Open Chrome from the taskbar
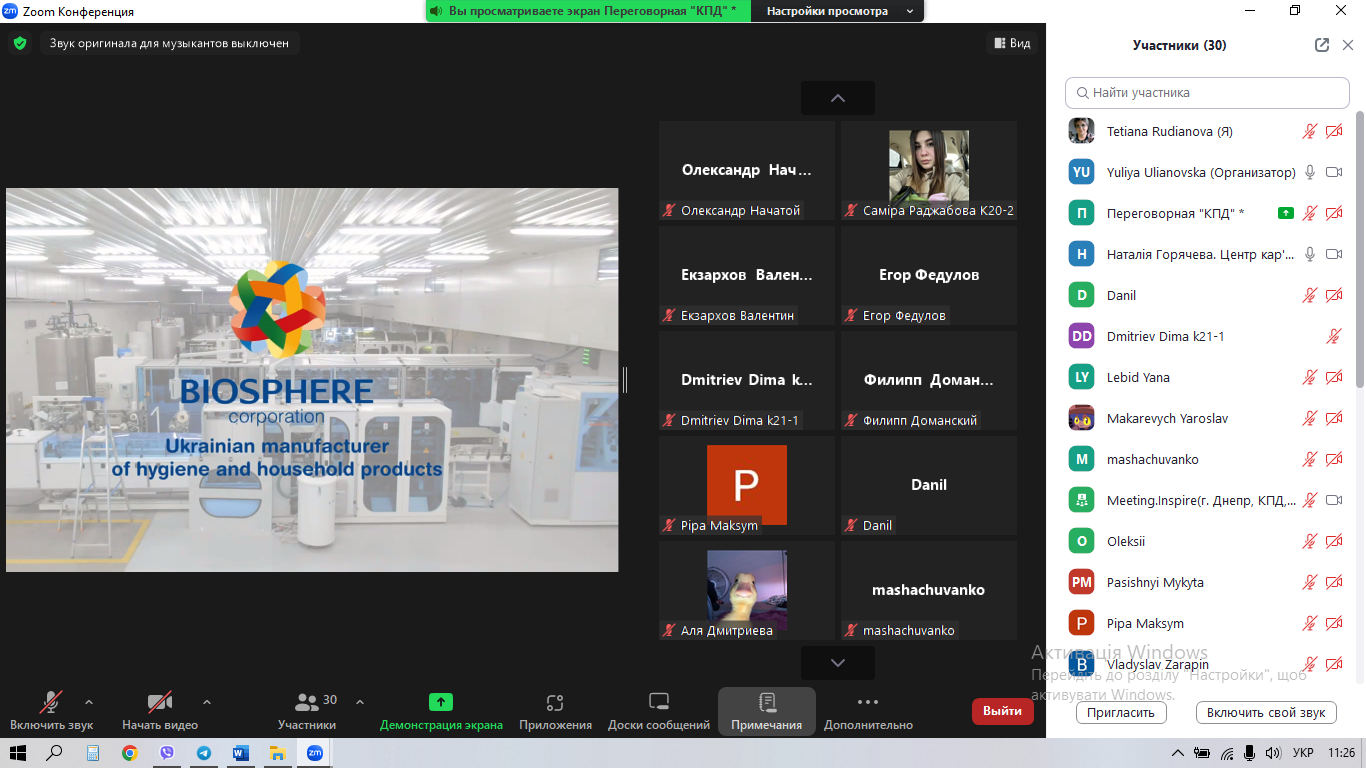Image resolution: width=1366 pixels, height=768 pixels. (129, 753)
